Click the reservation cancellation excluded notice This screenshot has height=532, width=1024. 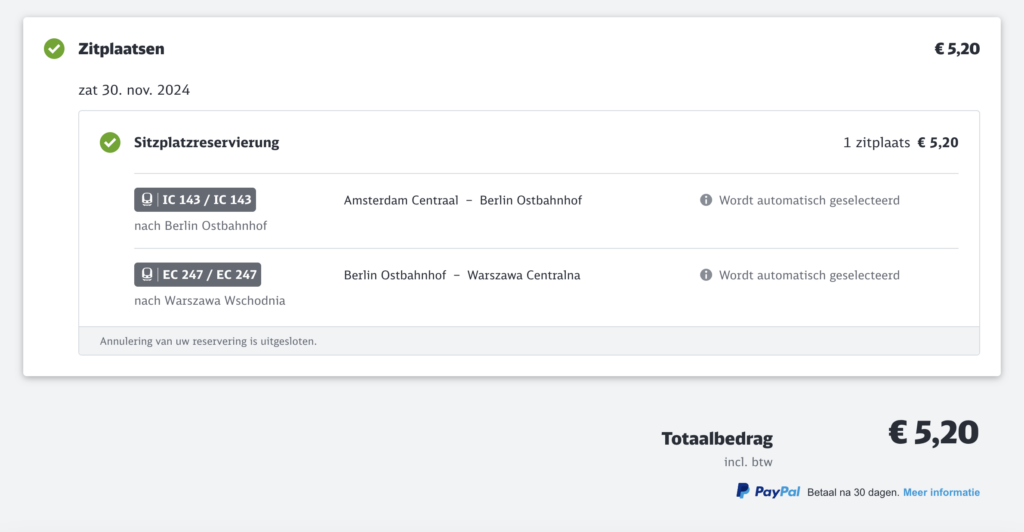click(208, 341)
